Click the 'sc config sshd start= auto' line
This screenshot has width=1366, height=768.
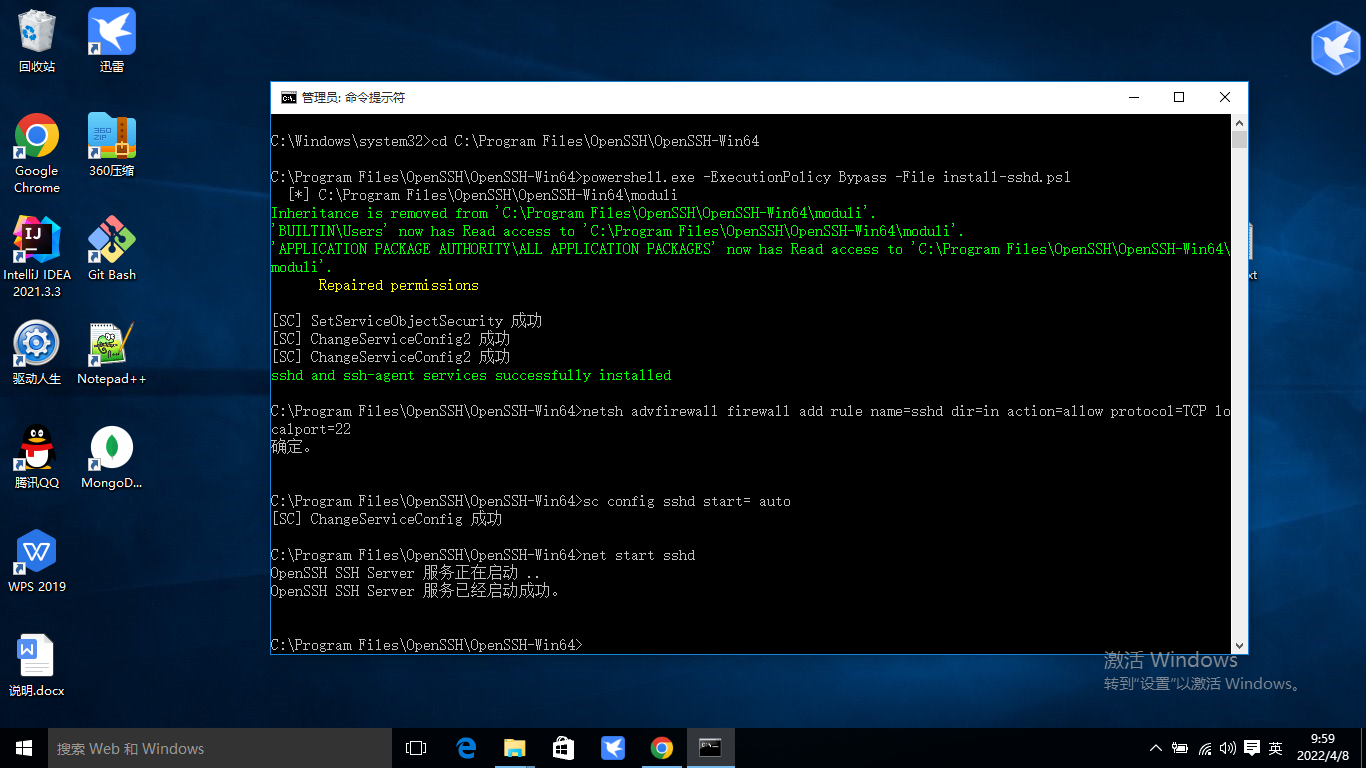pos(531,501)
